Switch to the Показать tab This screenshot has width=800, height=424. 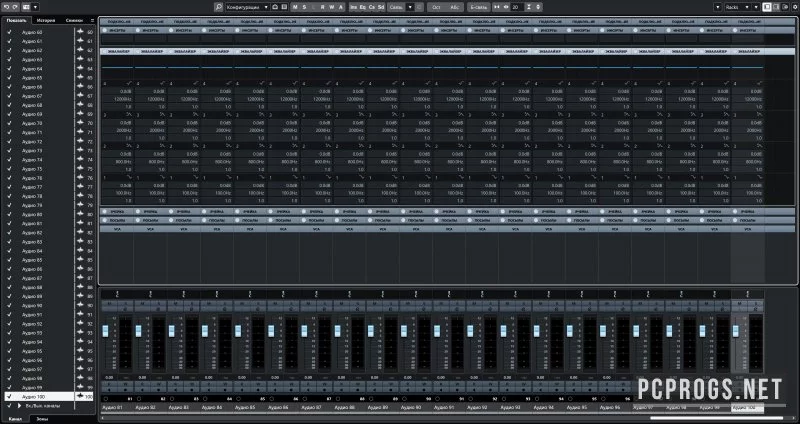click(x=16, y=20)
